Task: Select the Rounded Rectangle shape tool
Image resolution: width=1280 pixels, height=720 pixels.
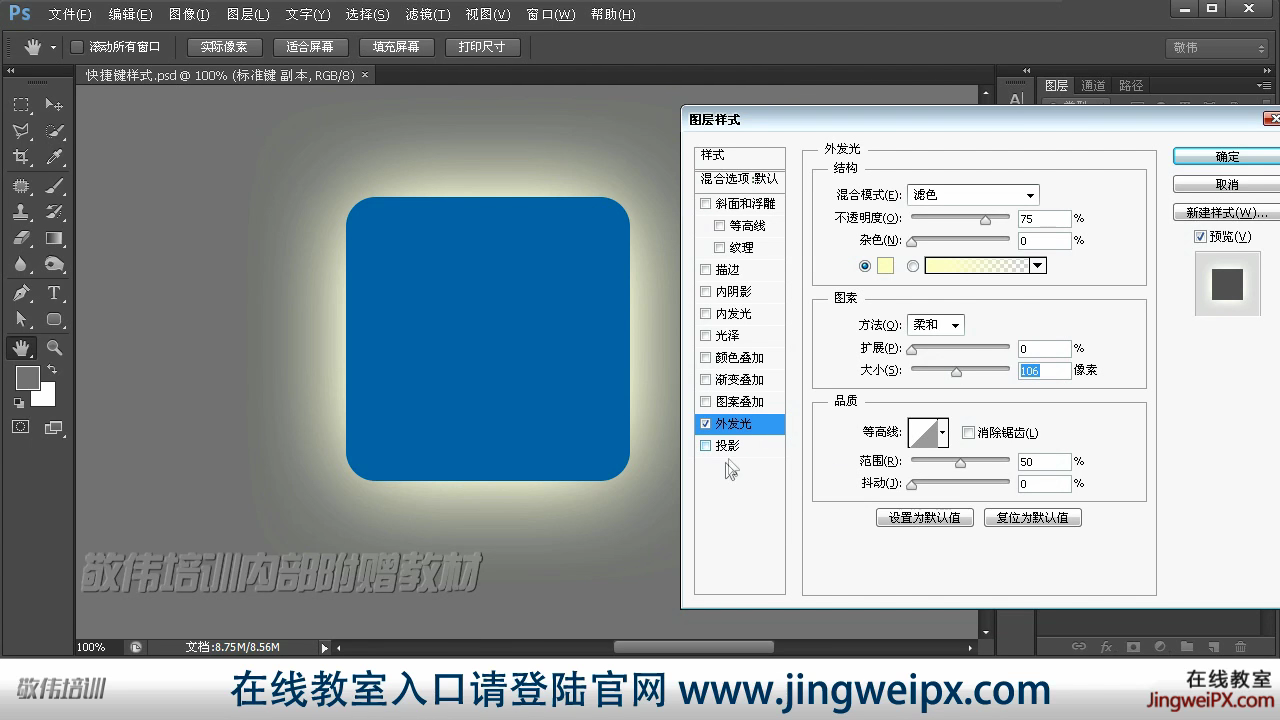Action: pyautogui.click(x=54, y=319)
